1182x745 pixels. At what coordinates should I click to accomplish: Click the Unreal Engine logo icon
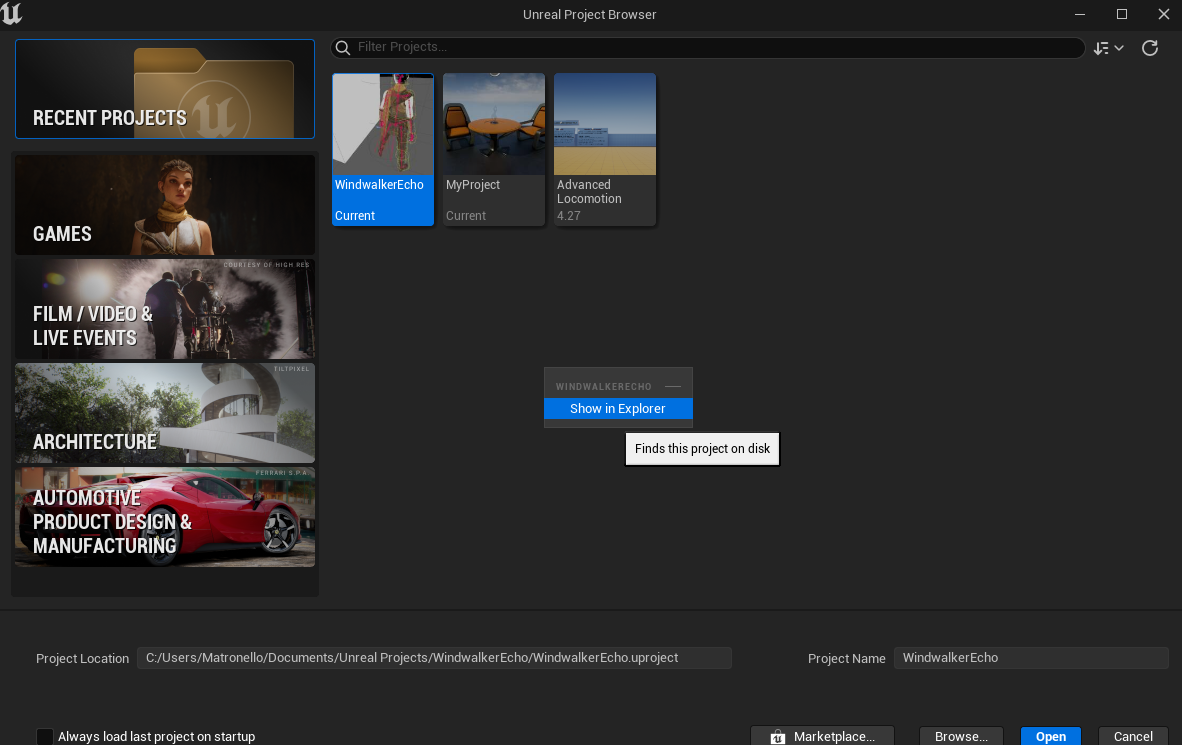[x=12, y=14]
